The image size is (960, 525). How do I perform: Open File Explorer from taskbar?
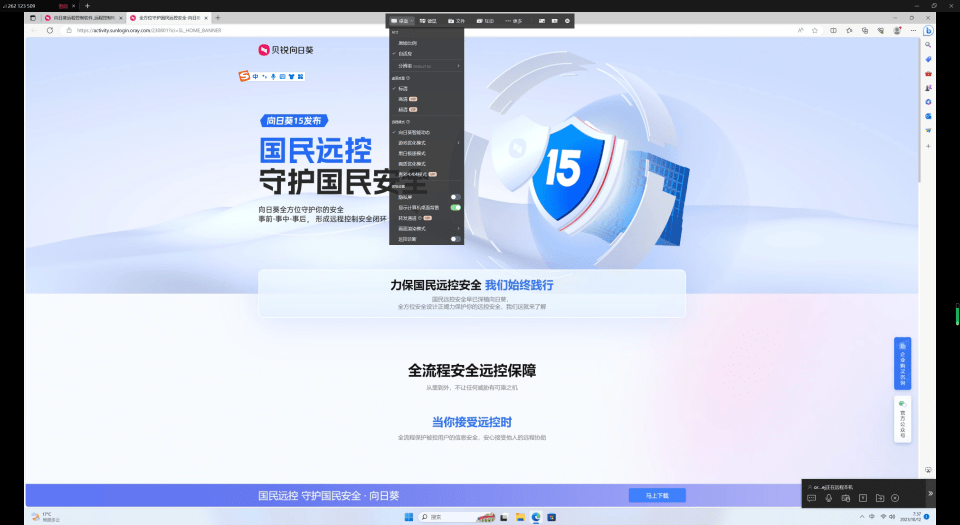[520, 517]
